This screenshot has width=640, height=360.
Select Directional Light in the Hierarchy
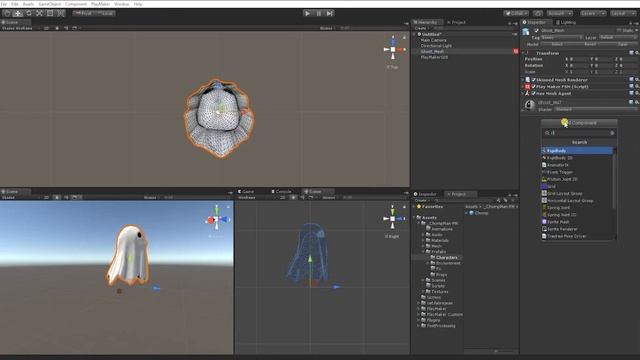(x=436, y=46)
